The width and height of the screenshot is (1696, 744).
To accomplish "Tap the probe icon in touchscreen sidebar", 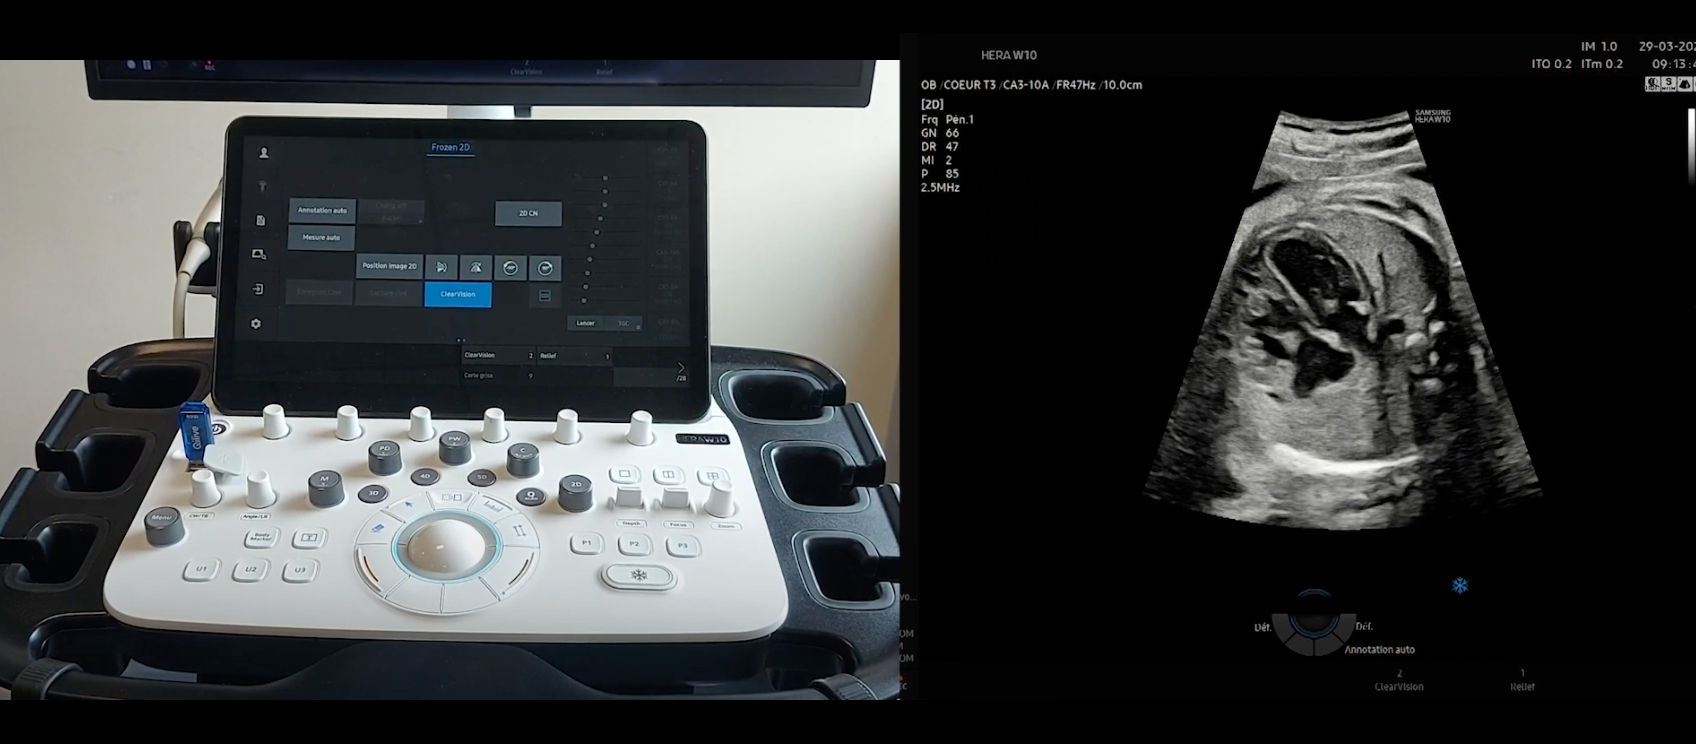I will [263, 187].
